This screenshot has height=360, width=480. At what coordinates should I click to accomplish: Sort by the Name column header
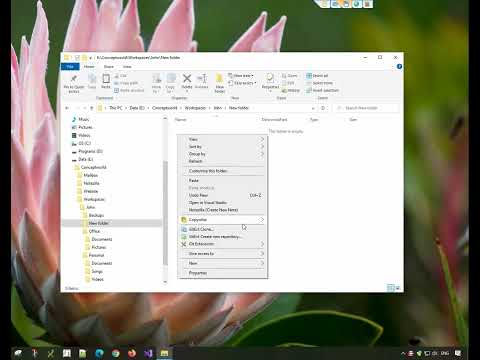(x=181, y=119)
